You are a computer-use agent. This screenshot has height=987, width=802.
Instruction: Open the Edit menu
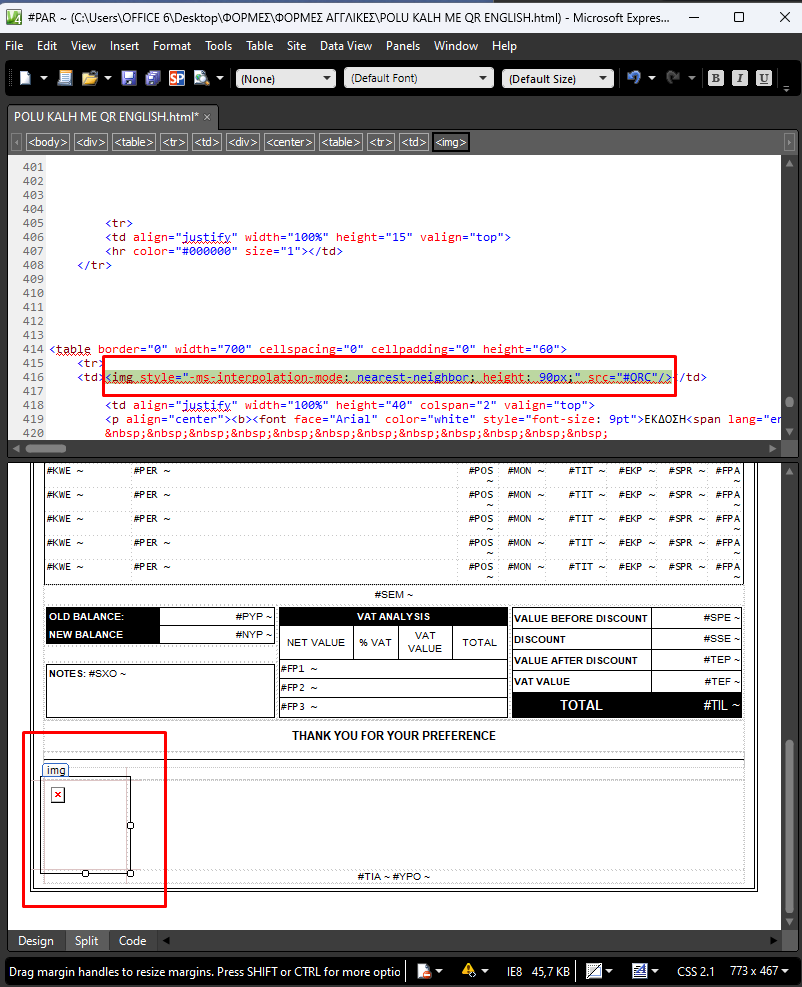pyautogui.click(x=47, y=46)
